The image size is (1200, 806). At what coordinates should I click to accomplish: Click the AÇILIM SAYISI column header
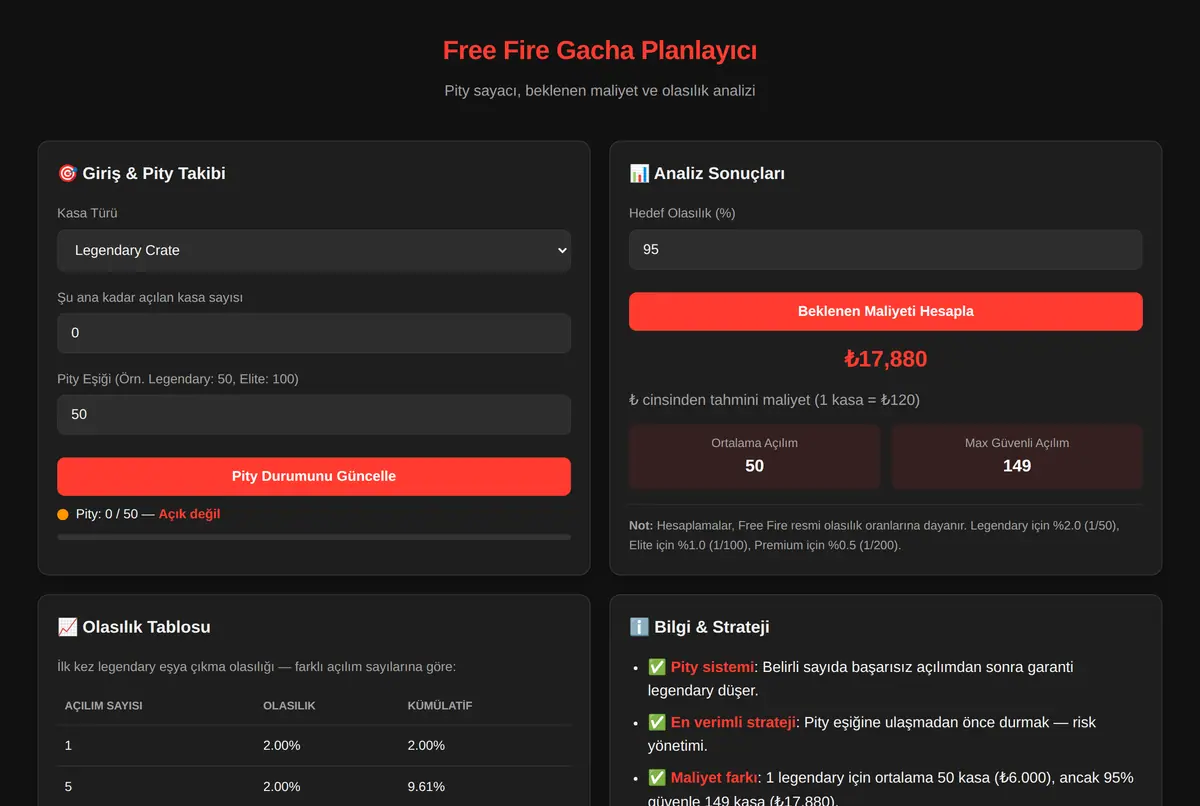(x=104, y=705)
